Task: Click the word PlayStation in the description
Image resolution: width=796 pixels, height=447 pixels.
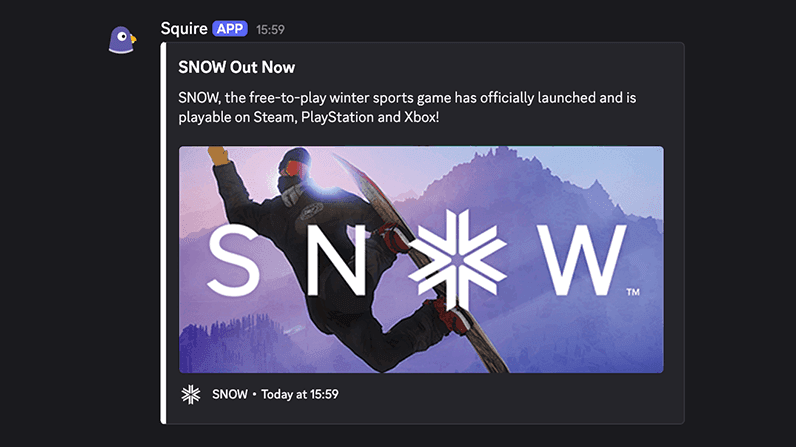Action: point(337,117)
